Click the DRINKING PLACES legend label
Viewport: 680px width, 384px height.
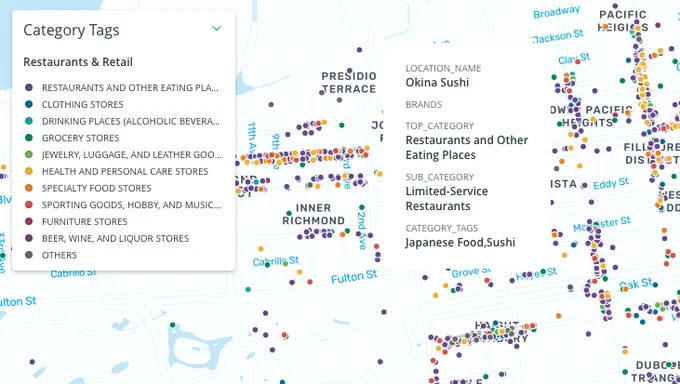pyautogui.click(x=131, y=121)
